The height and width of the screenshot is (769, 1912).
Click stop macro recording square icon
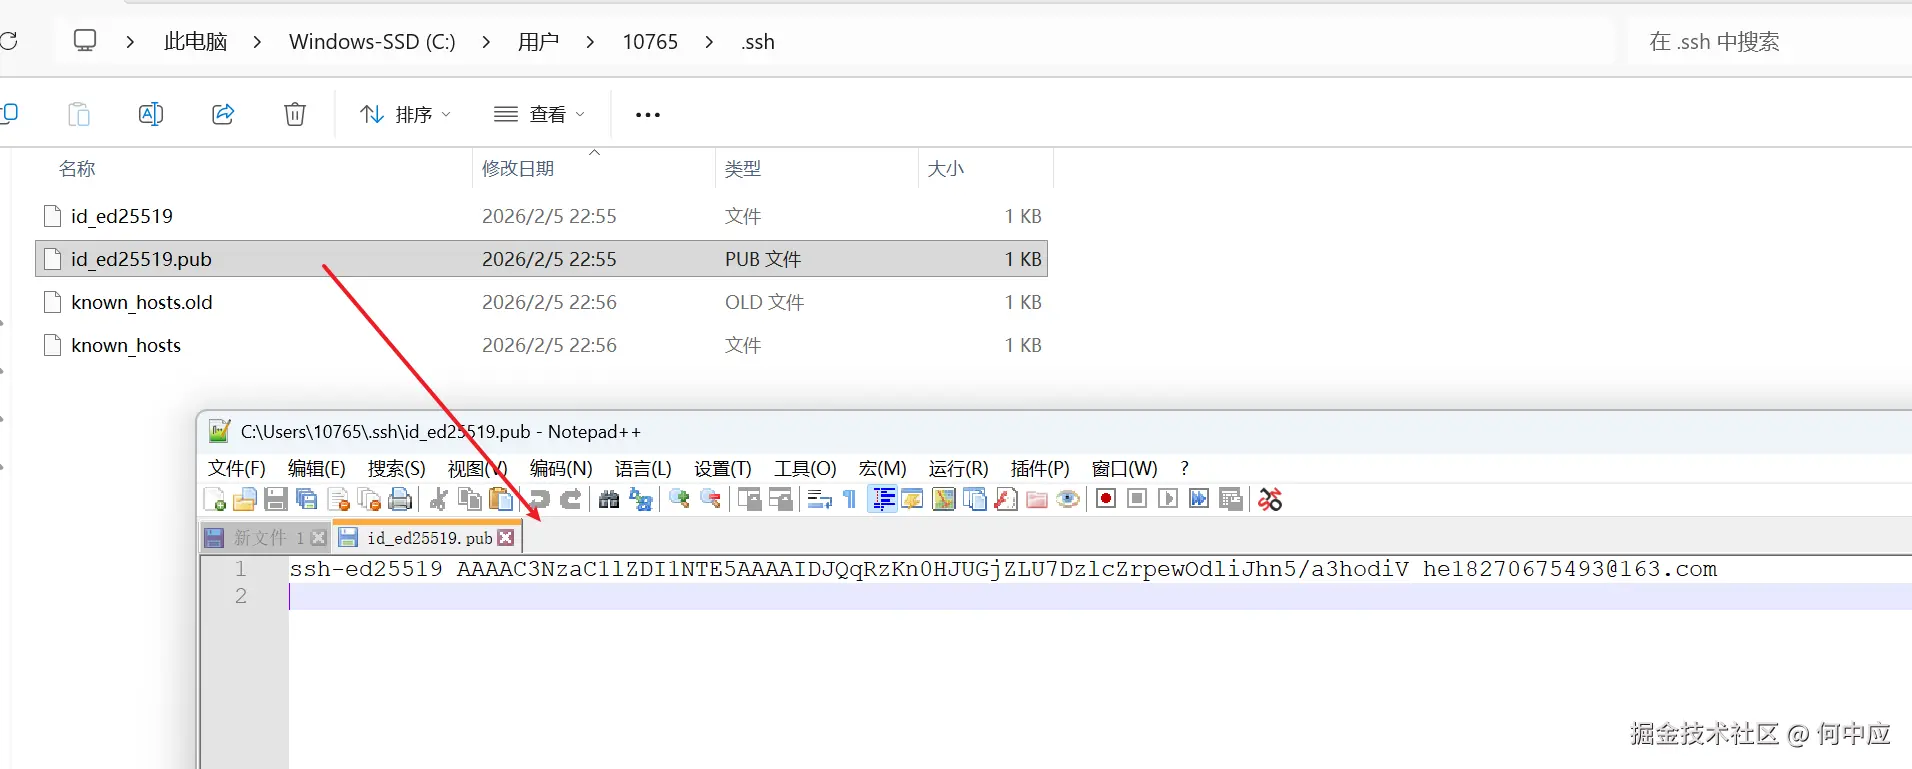point(1137,499)
